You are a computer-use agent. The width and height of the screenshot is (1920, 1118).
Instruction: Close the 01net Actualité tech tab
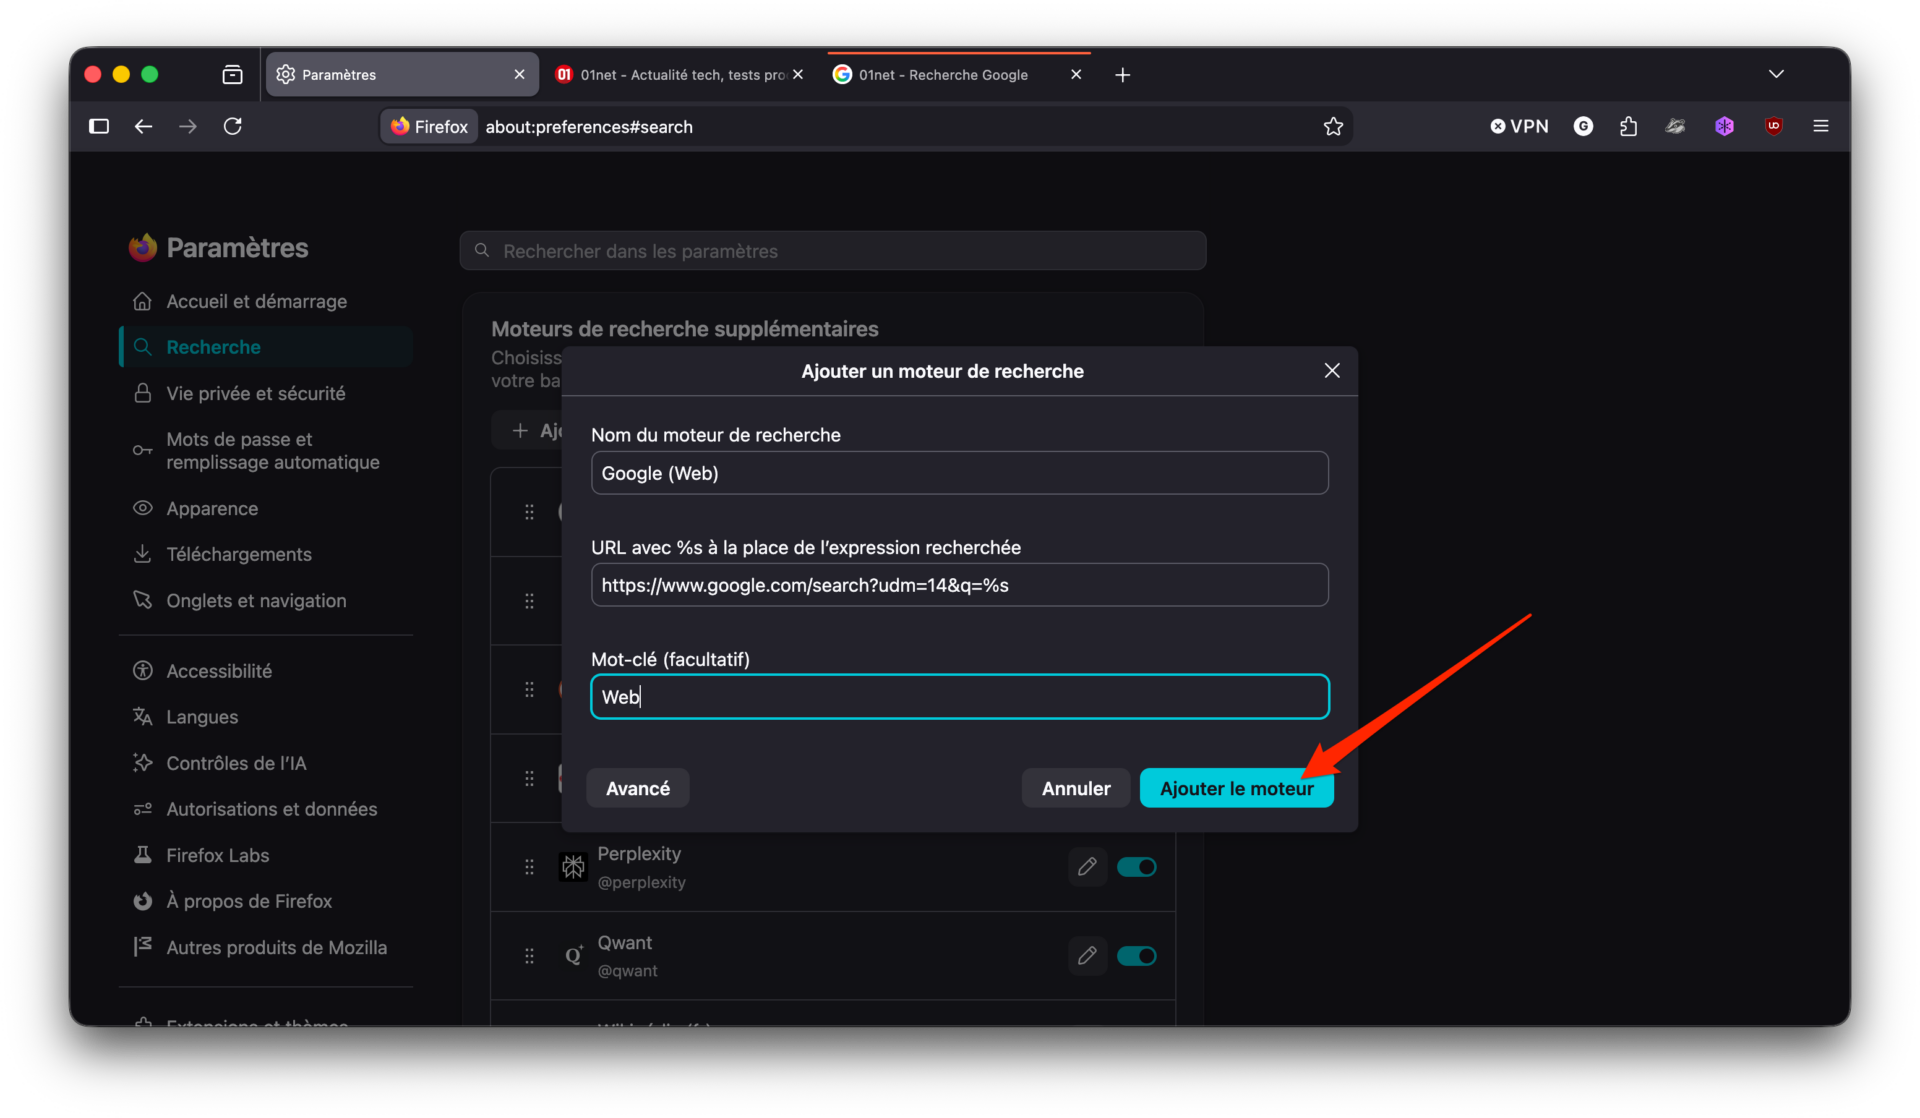coord(797,75)
